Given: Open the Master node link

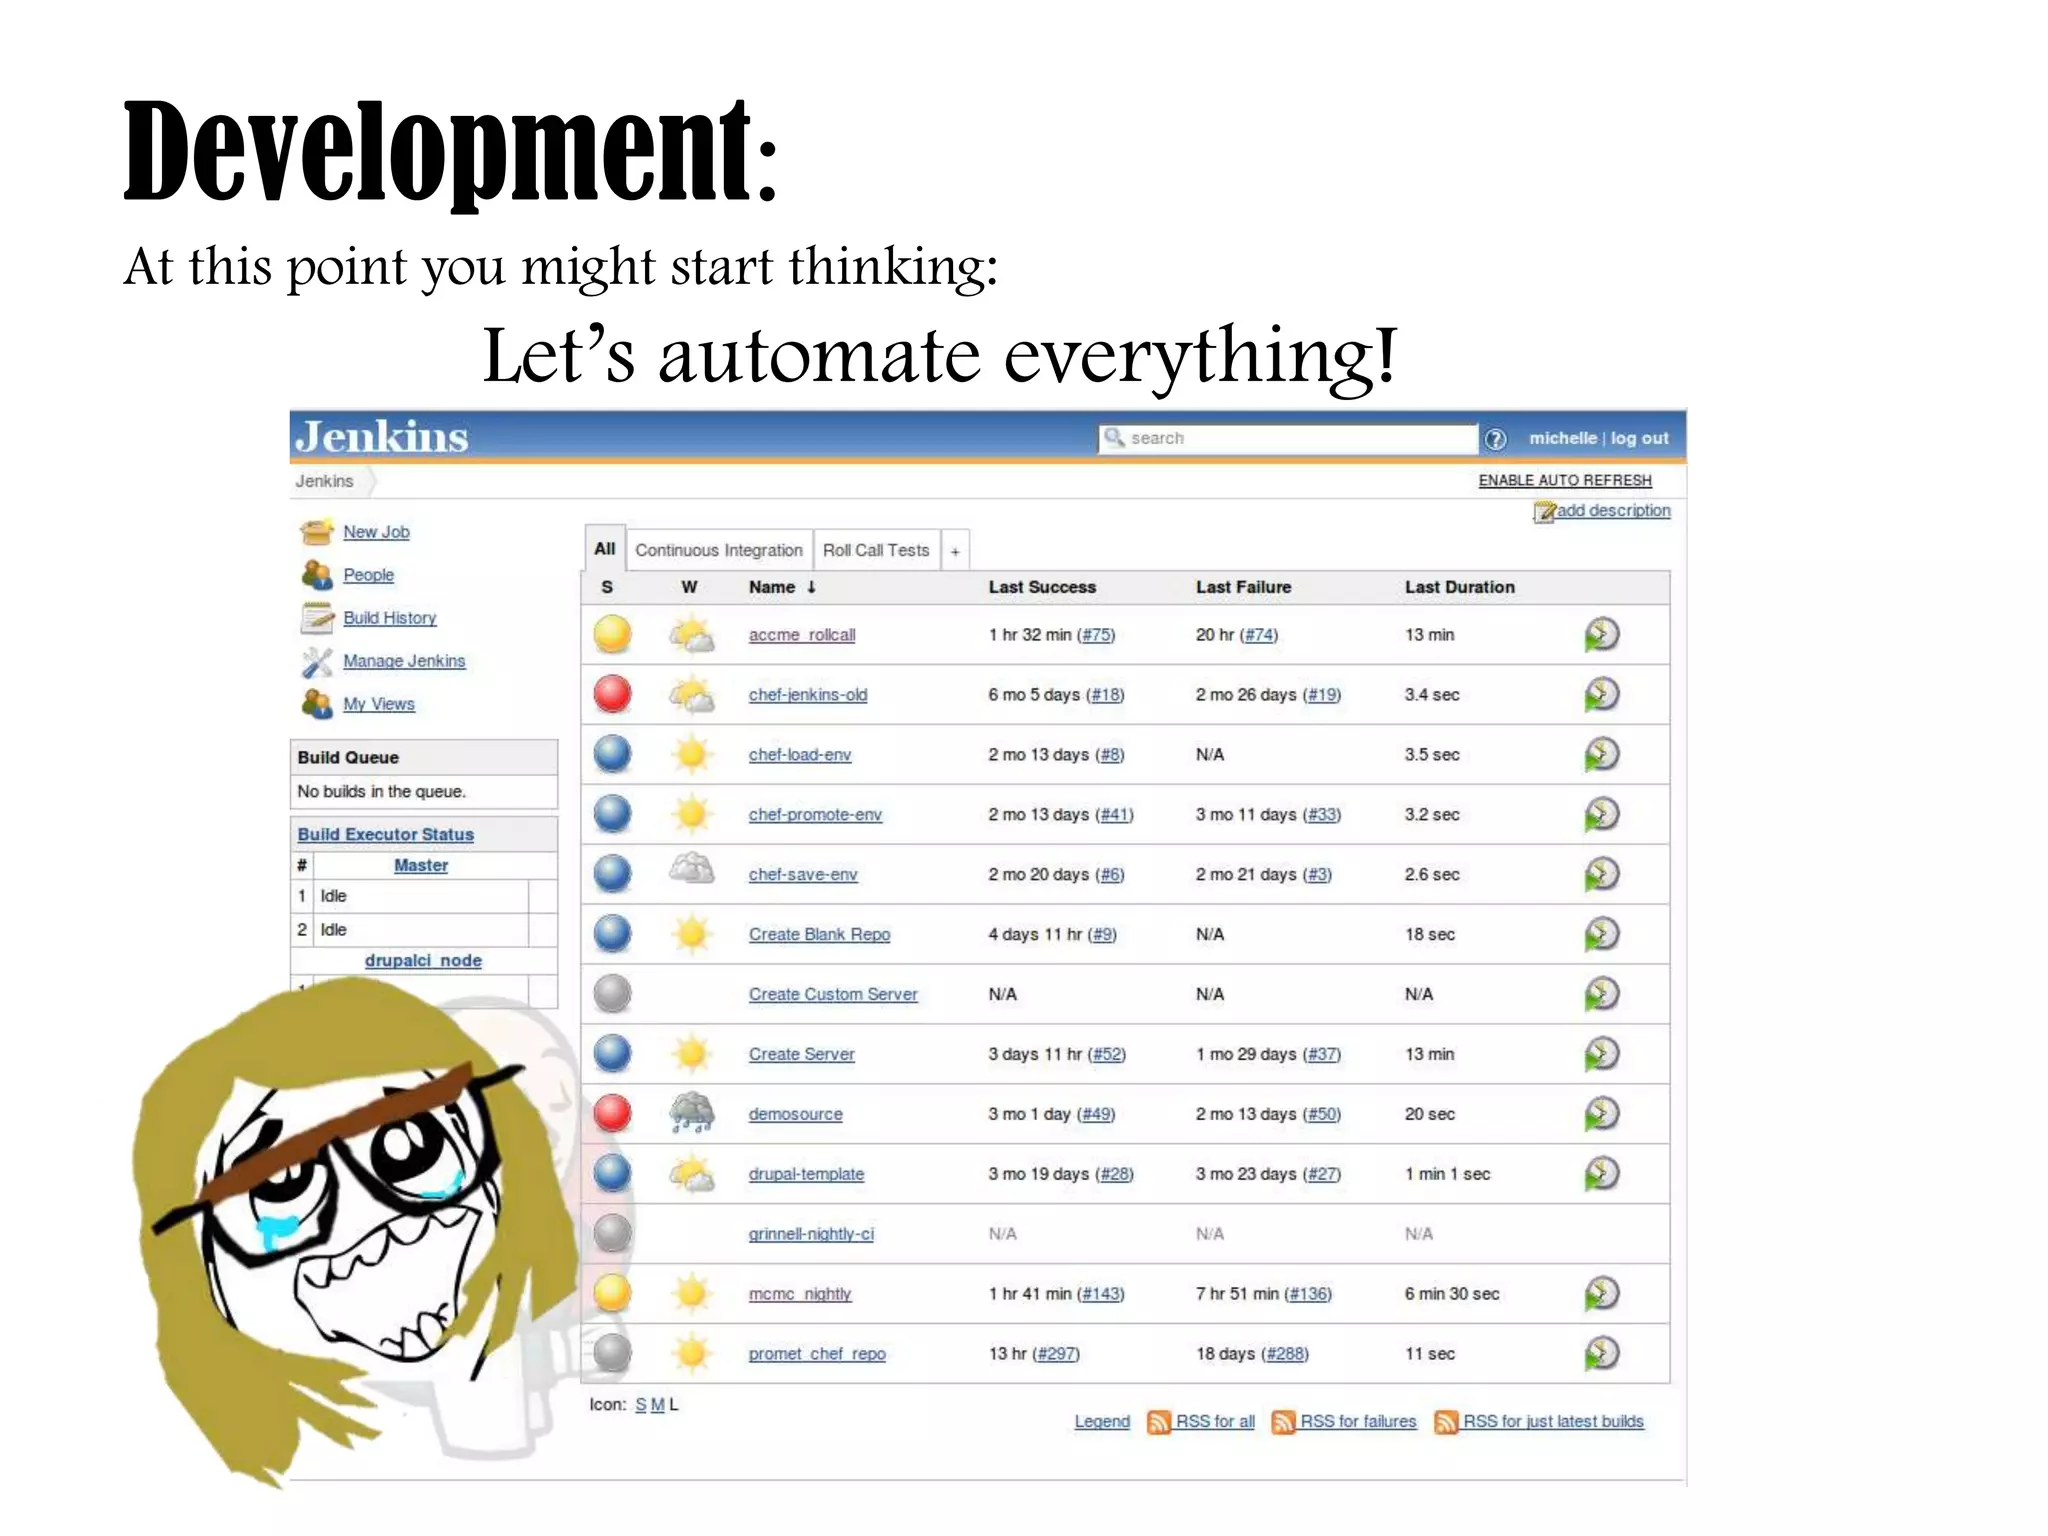Looking at the screenshot, I should 421,865.
